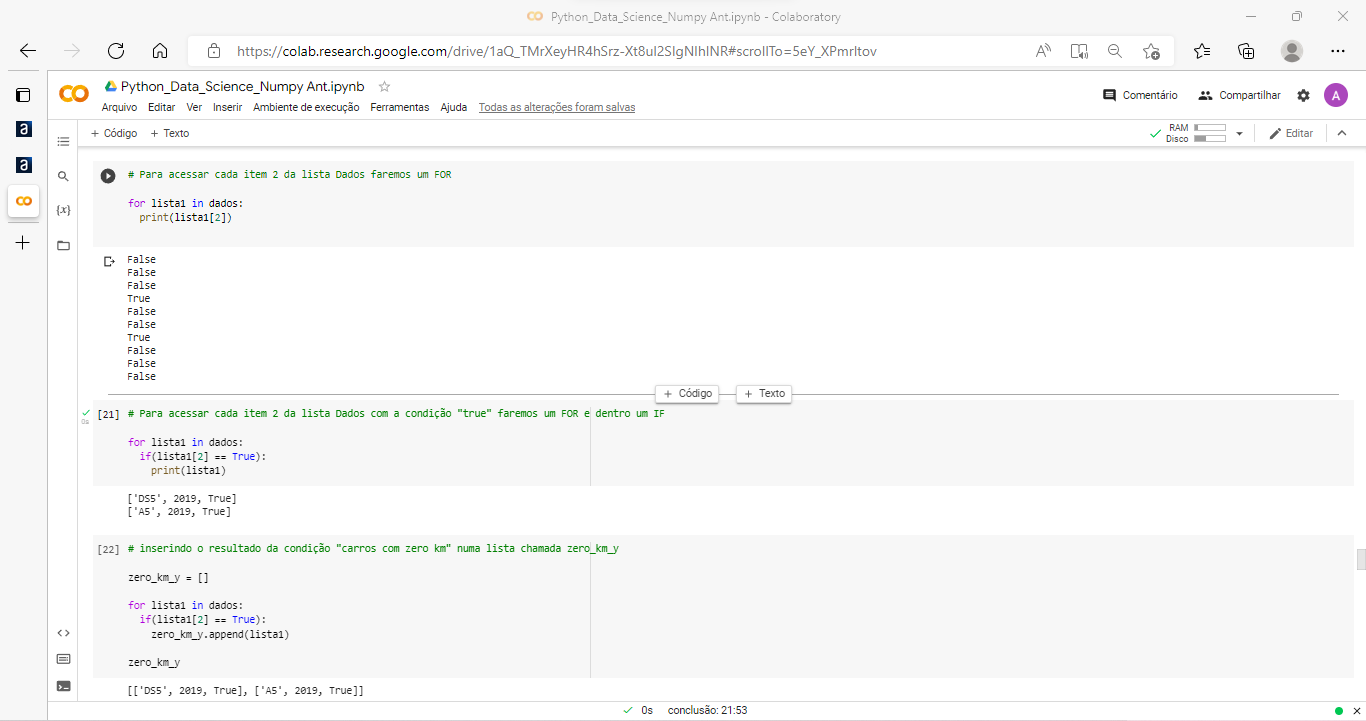This screenshot has height=721, width=1366.
Task: Clear the first cell output
Action: [109, 261]
